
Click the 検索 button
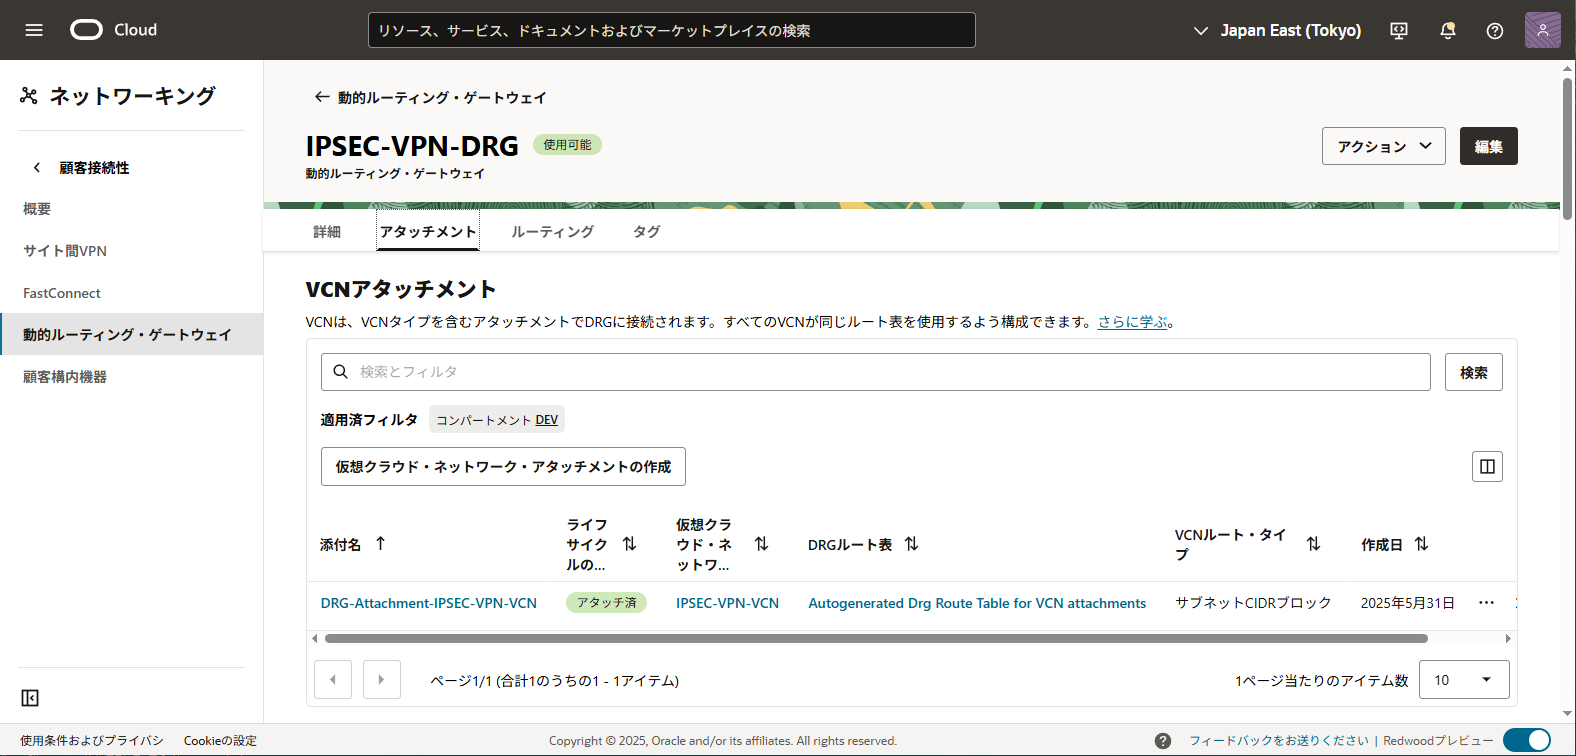[1474, 372]
